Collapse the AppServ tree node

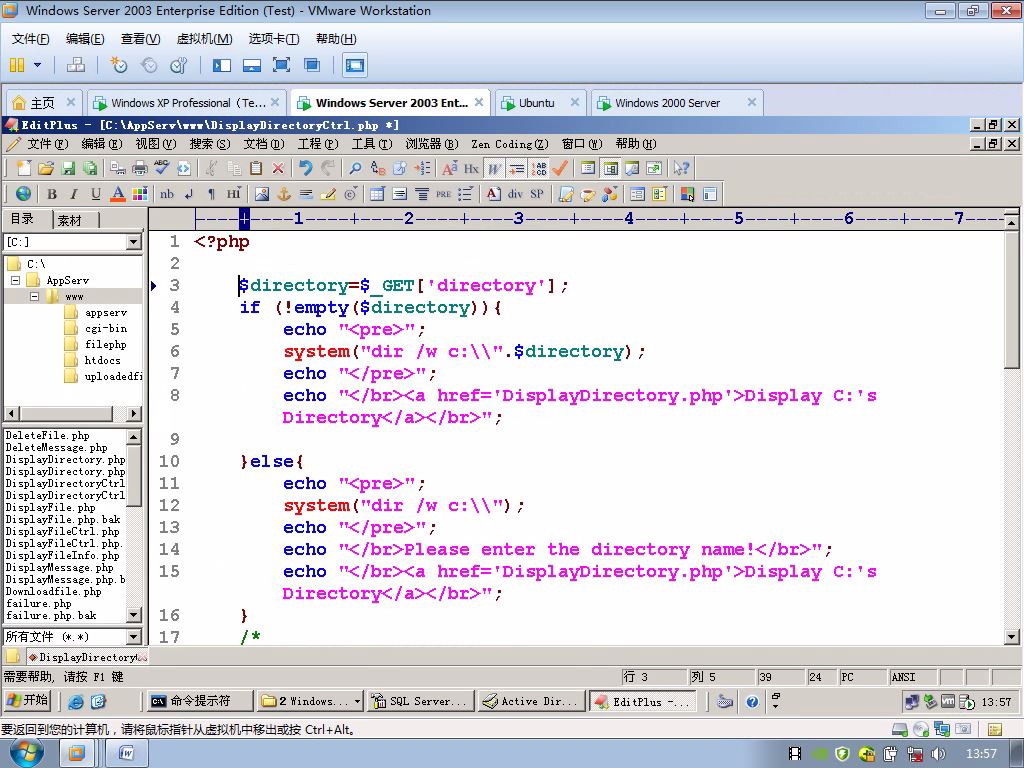click(16, 280)
